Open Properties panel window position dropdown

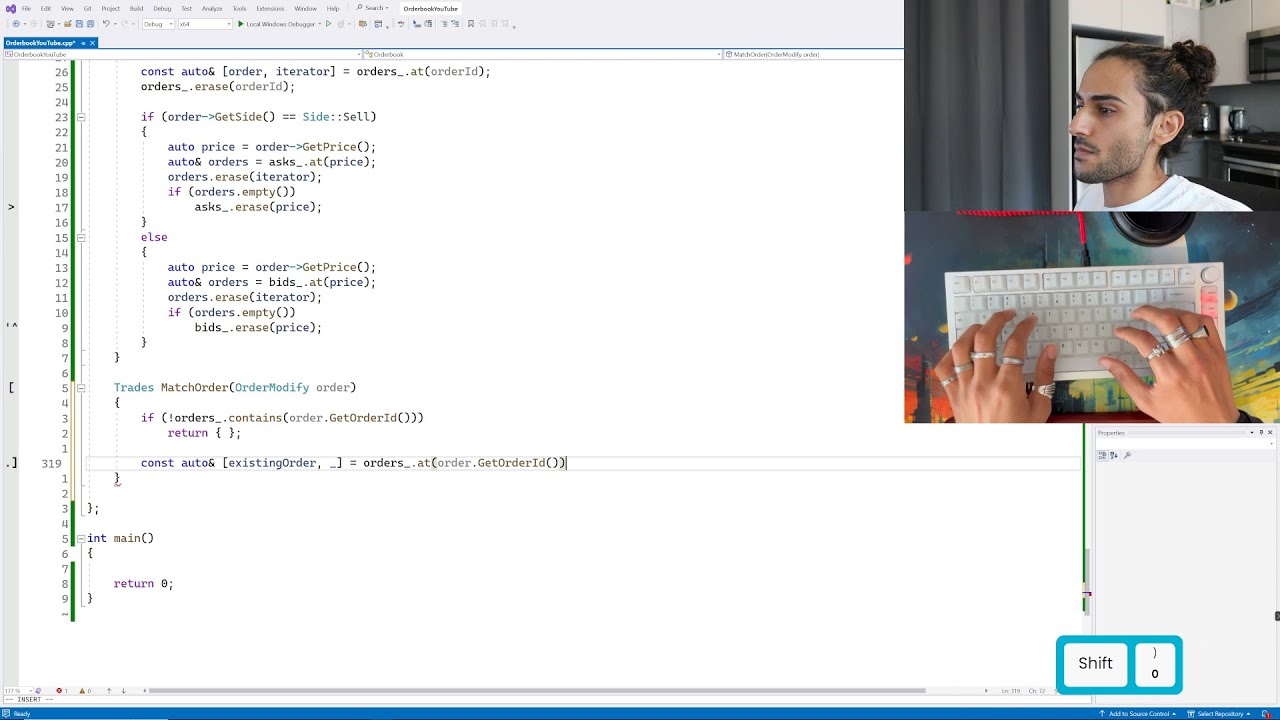pyautogui.click(x=1251, y=432)
